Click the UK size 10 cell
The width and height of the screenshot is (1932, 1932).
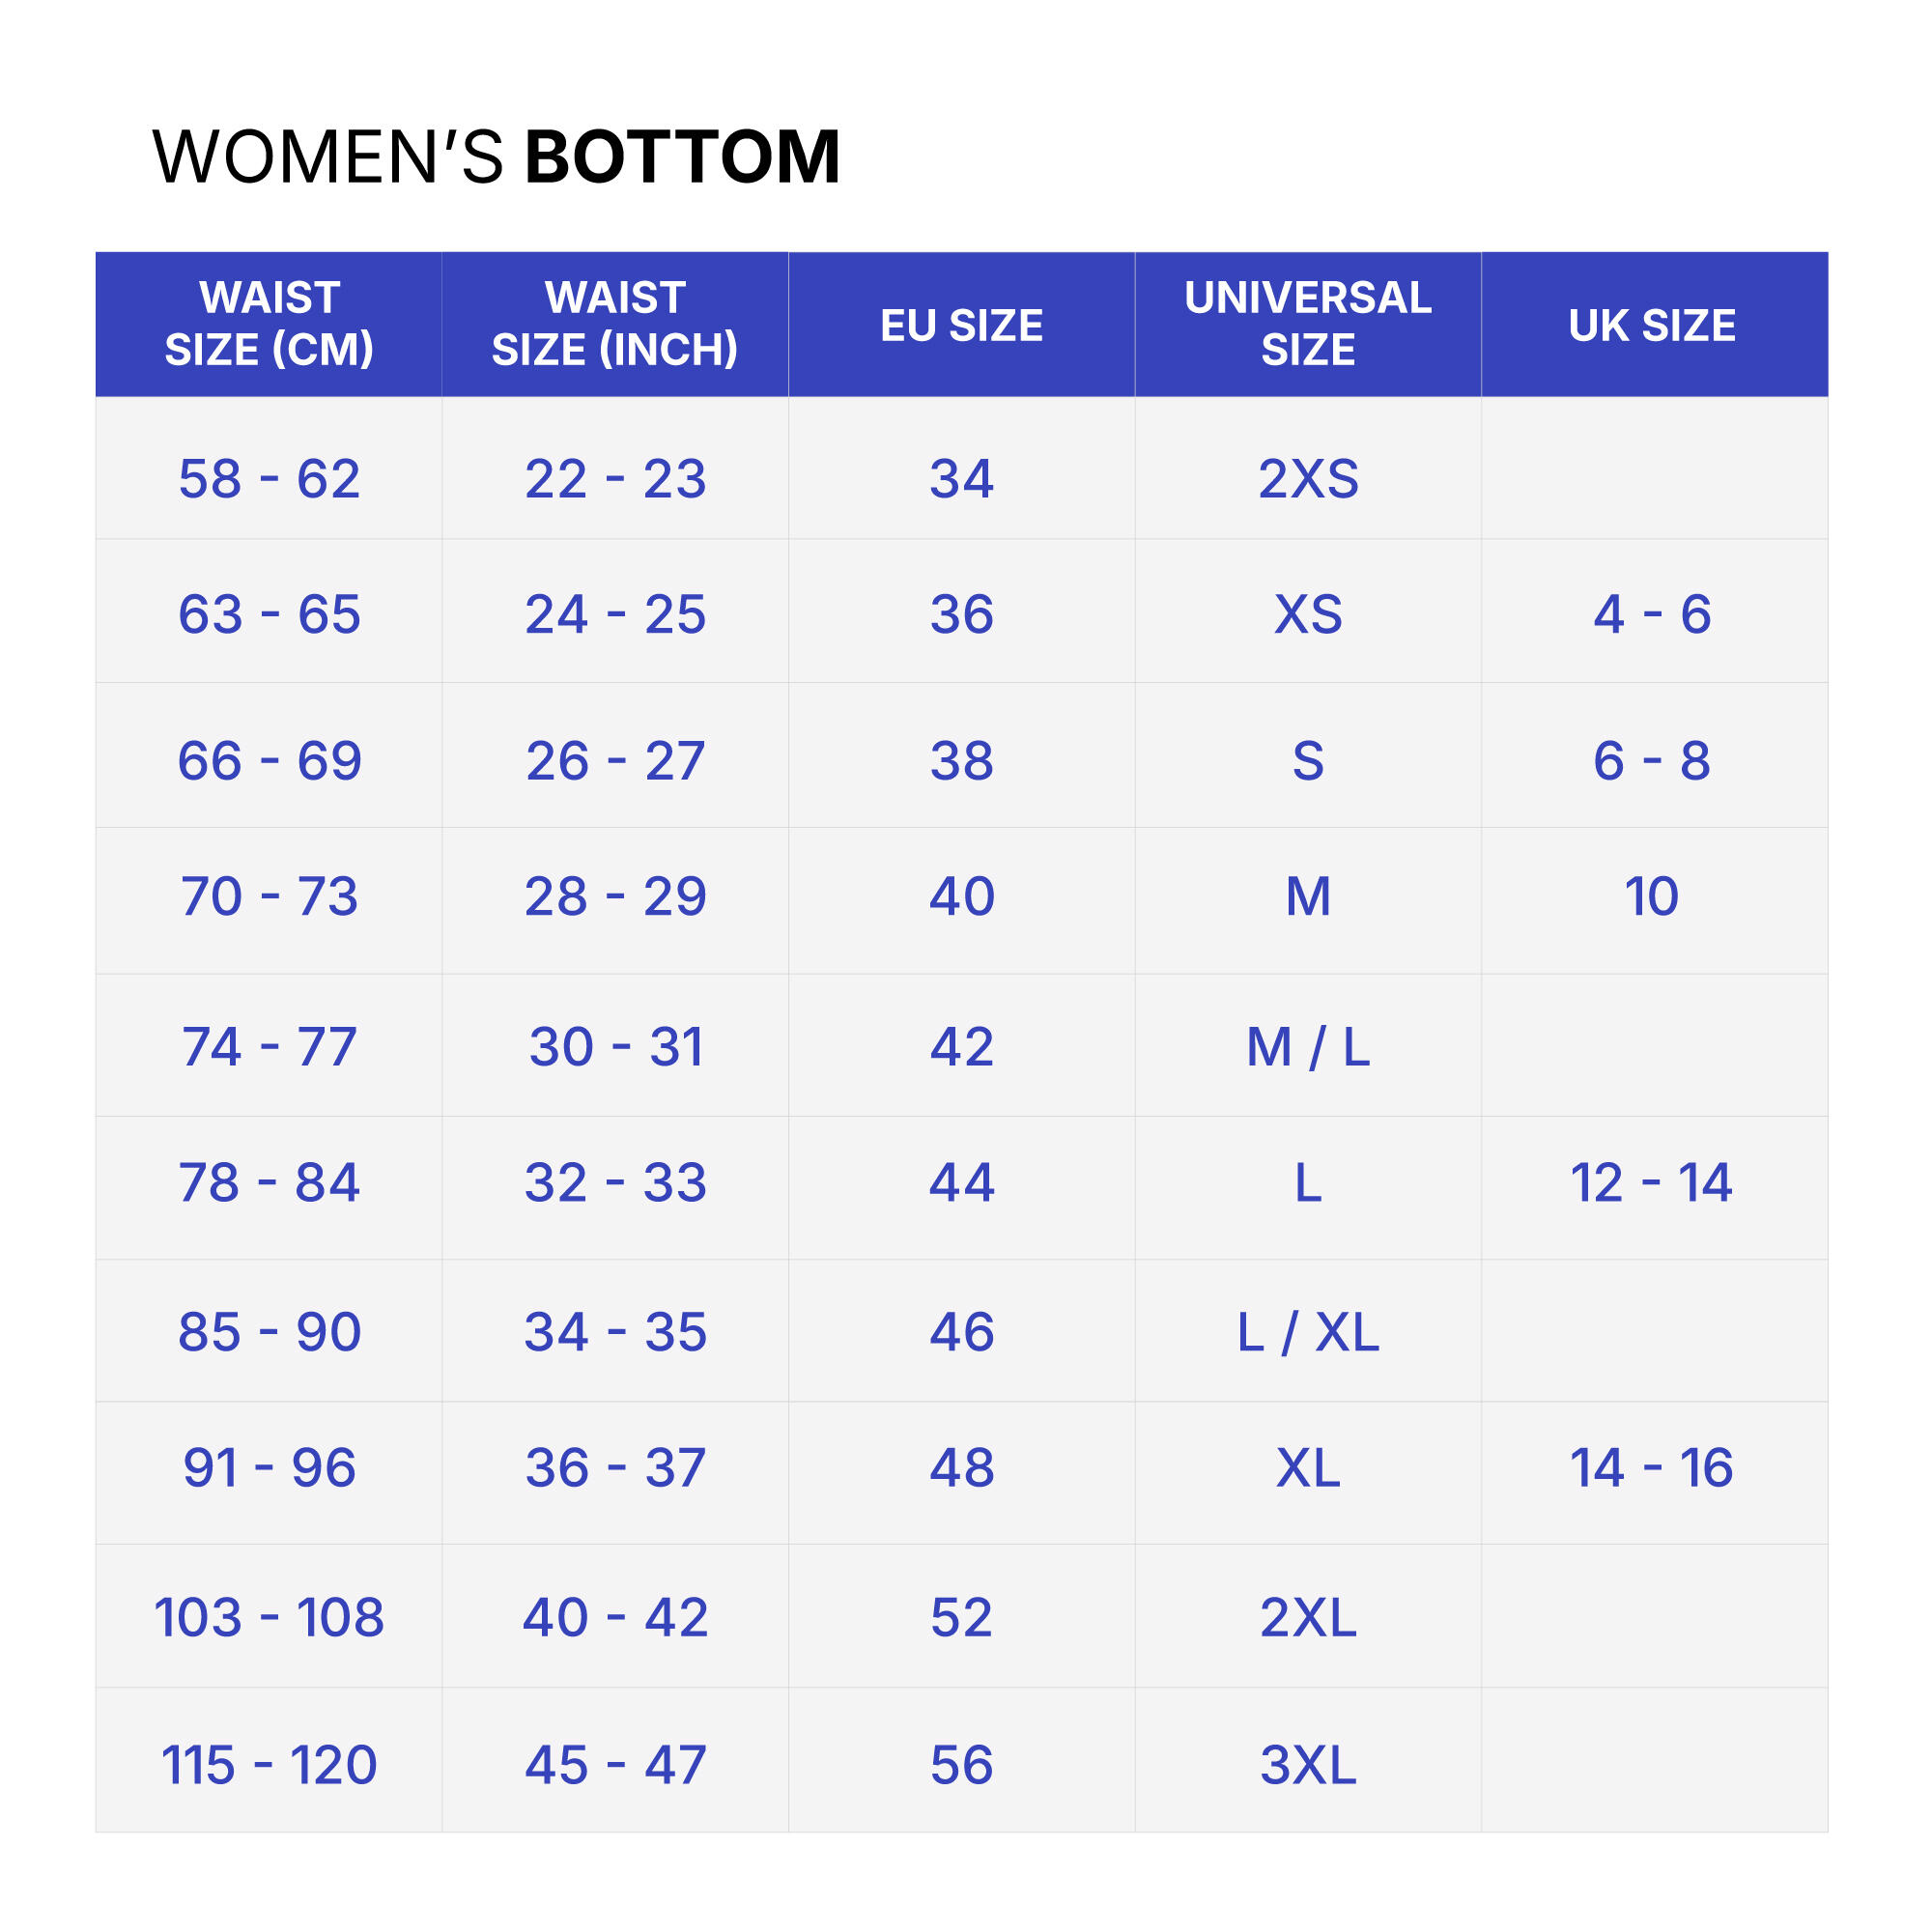pos(1652,895)
